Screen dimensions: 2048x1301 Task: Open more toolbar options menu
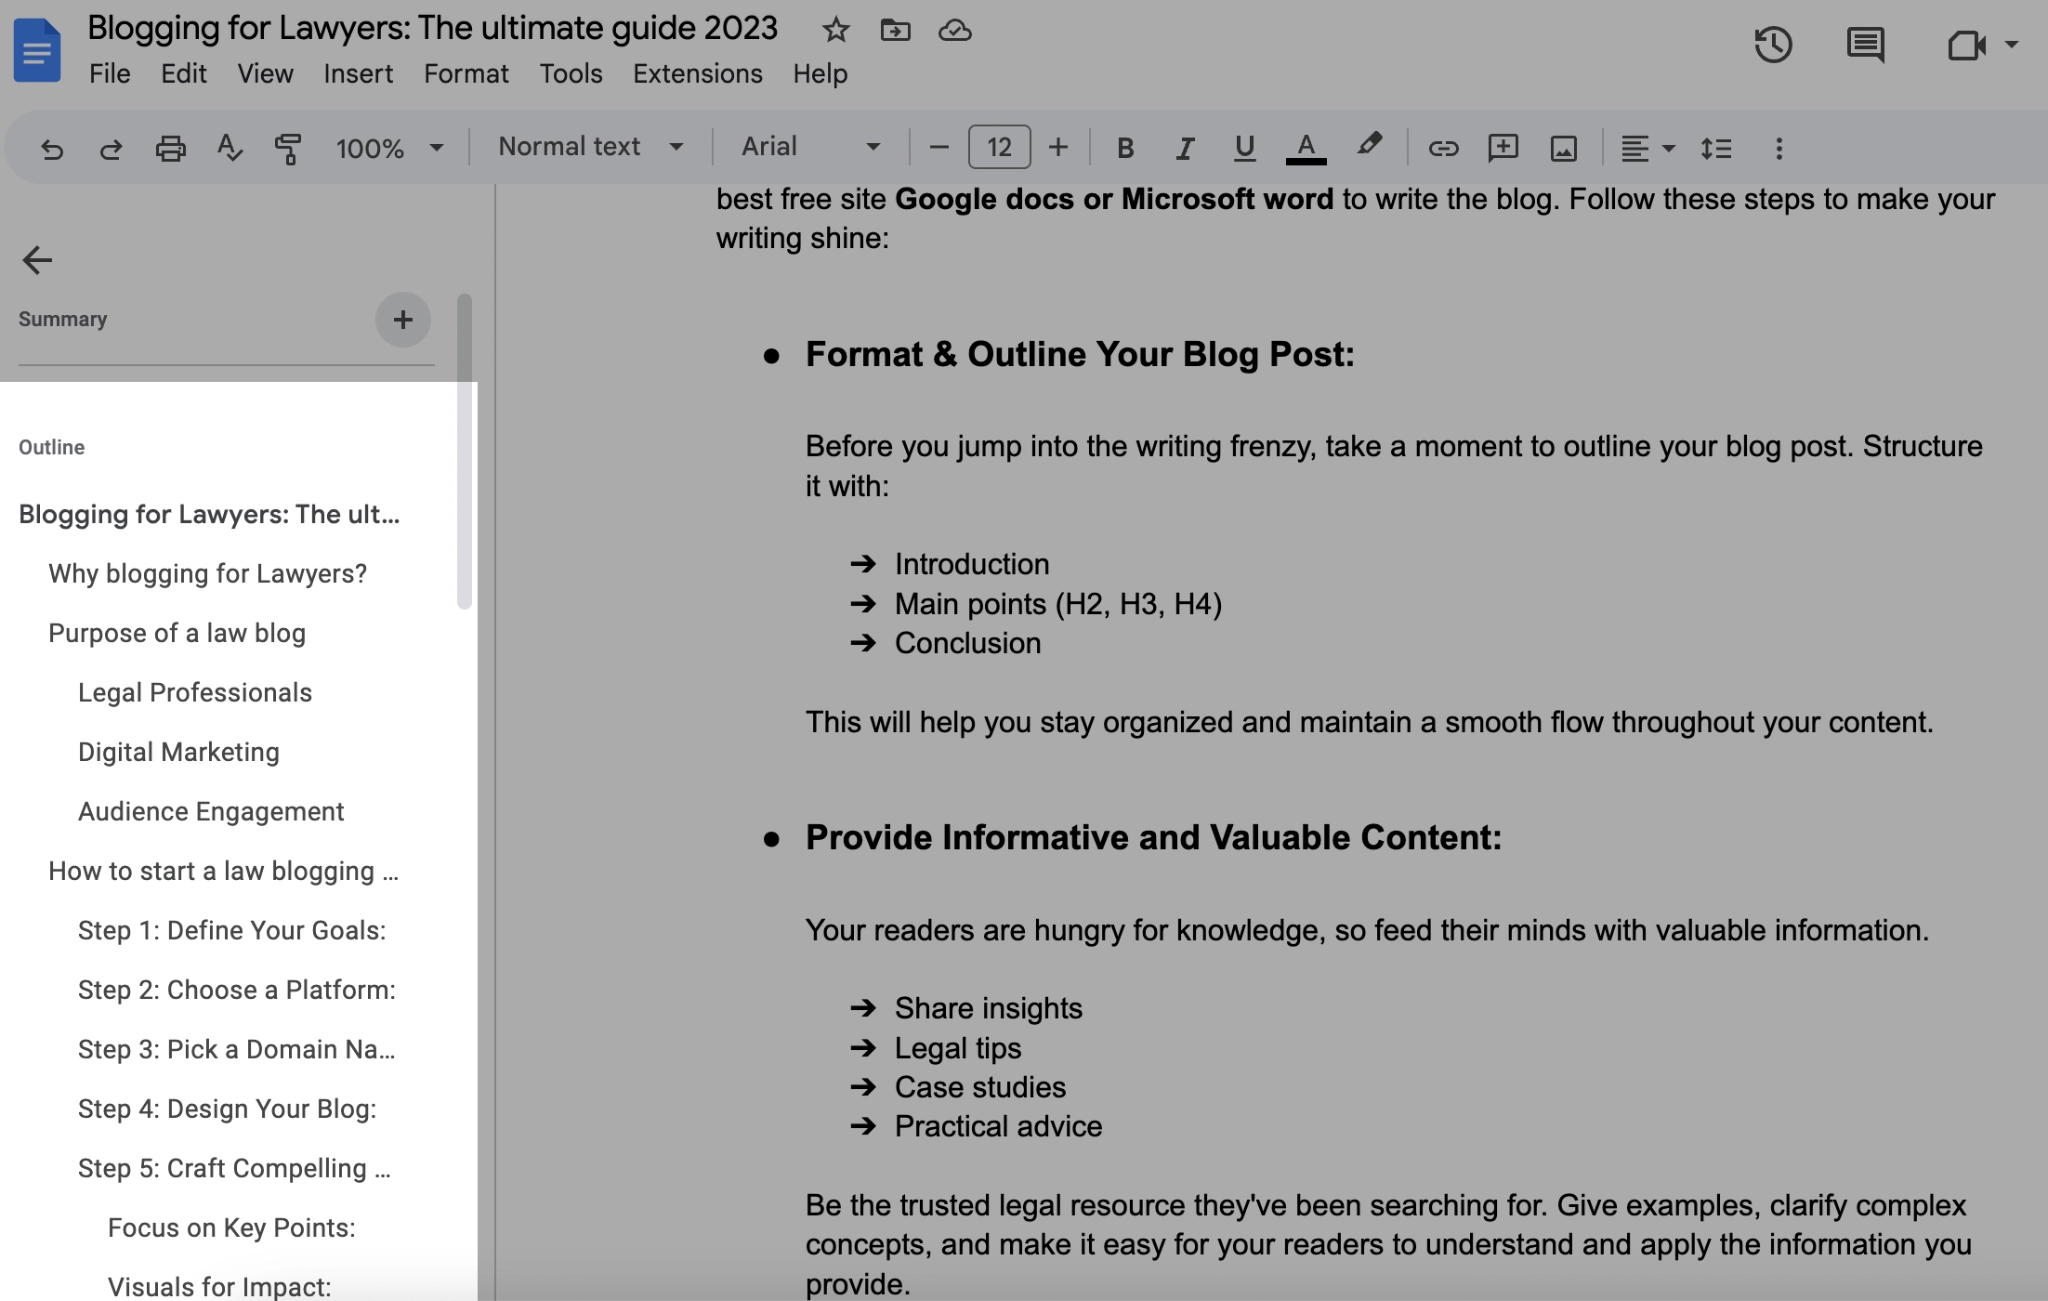pos(1778,149)
